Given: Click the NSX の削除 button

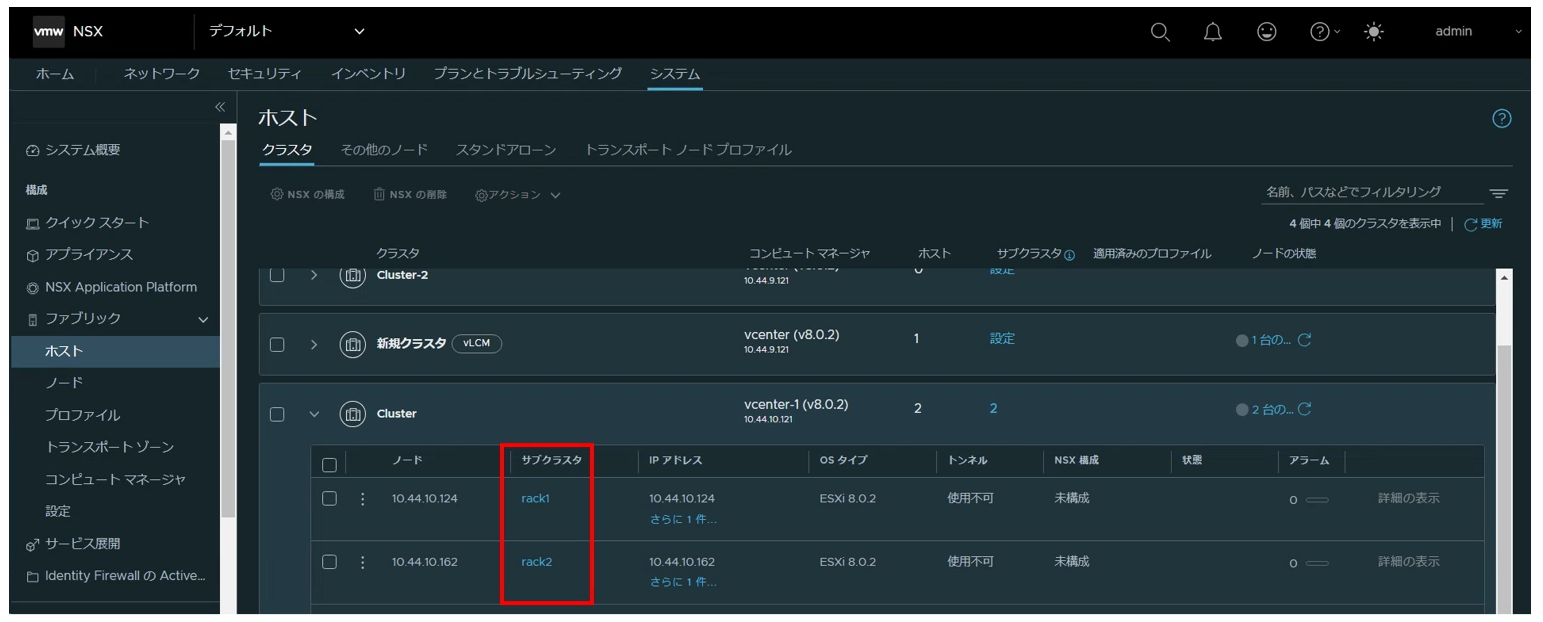Looking at the screenshot, I should 410,195.
